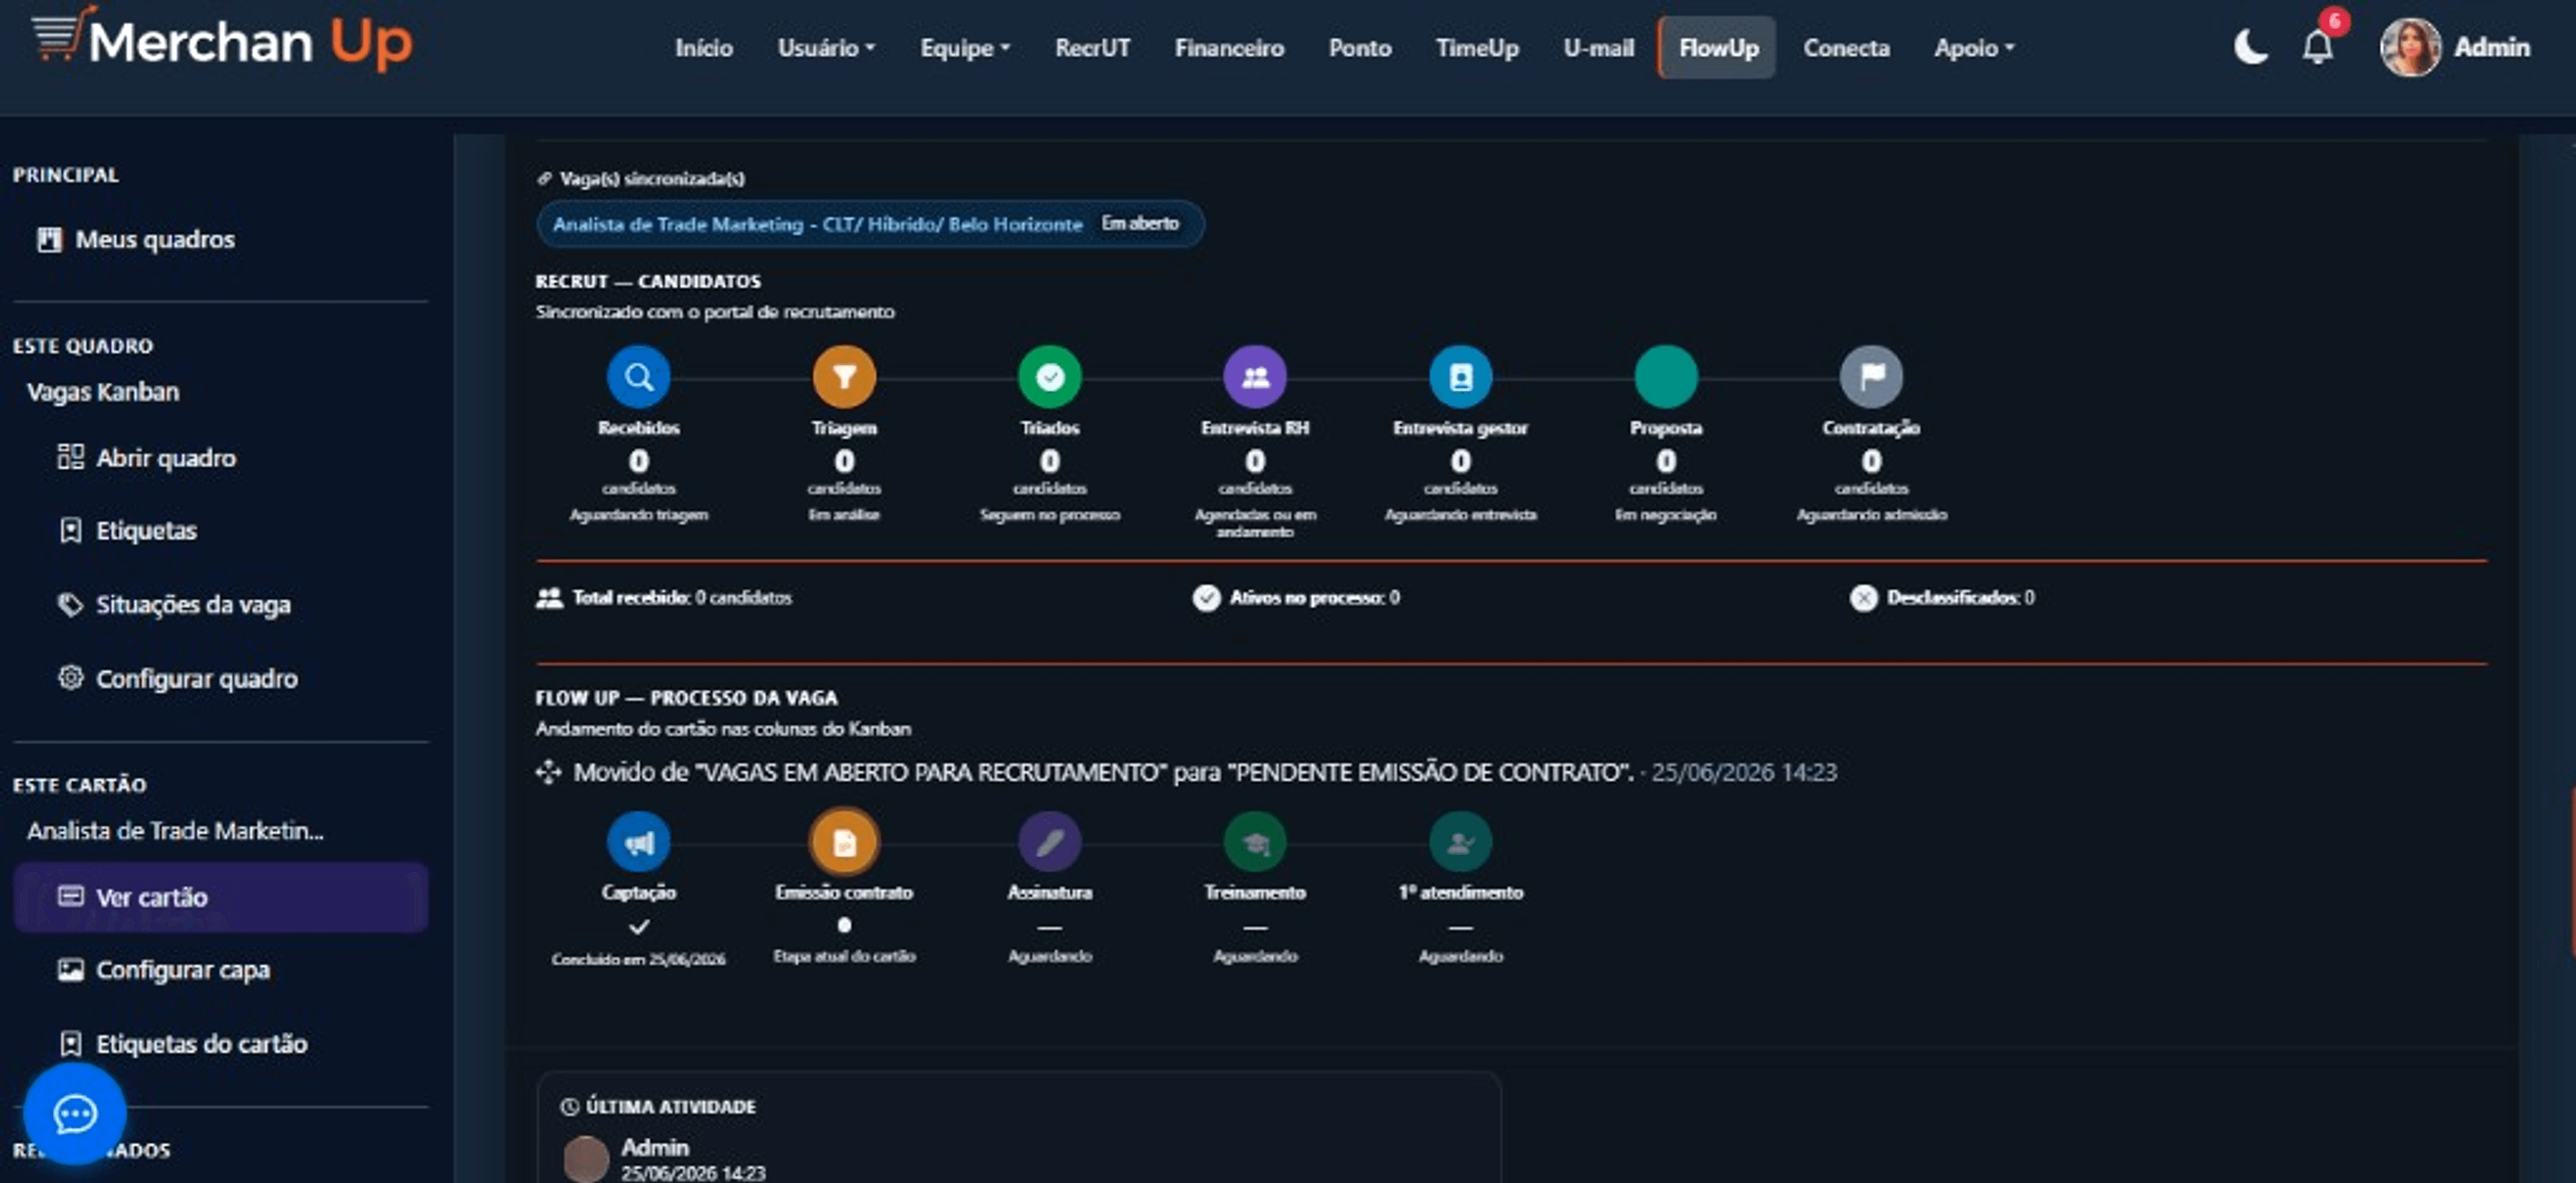The height and width of the screenshot is (1183, 2576).
Task: Click the Contratação flag stage icon
Action: (x=1872, y=377)
